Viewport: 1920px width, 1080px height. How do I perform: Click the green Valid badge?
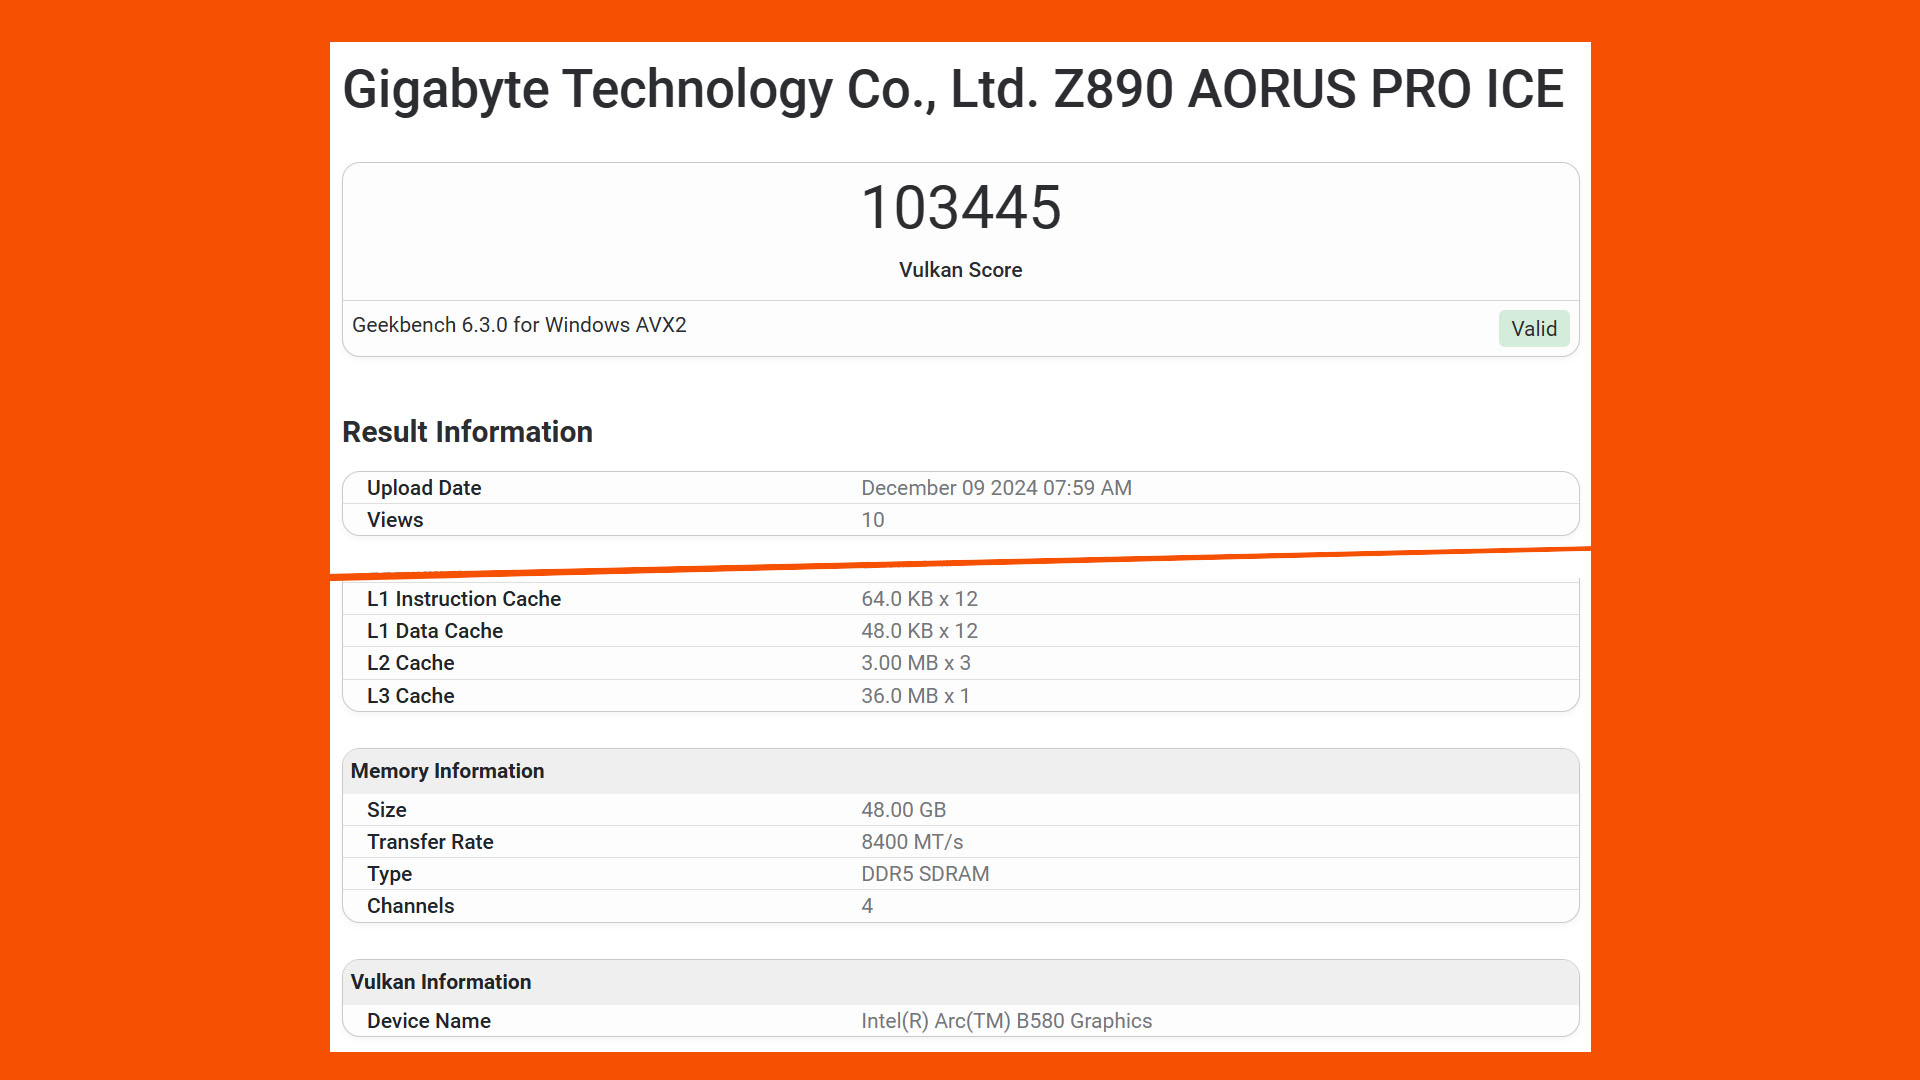point(1533,329)
